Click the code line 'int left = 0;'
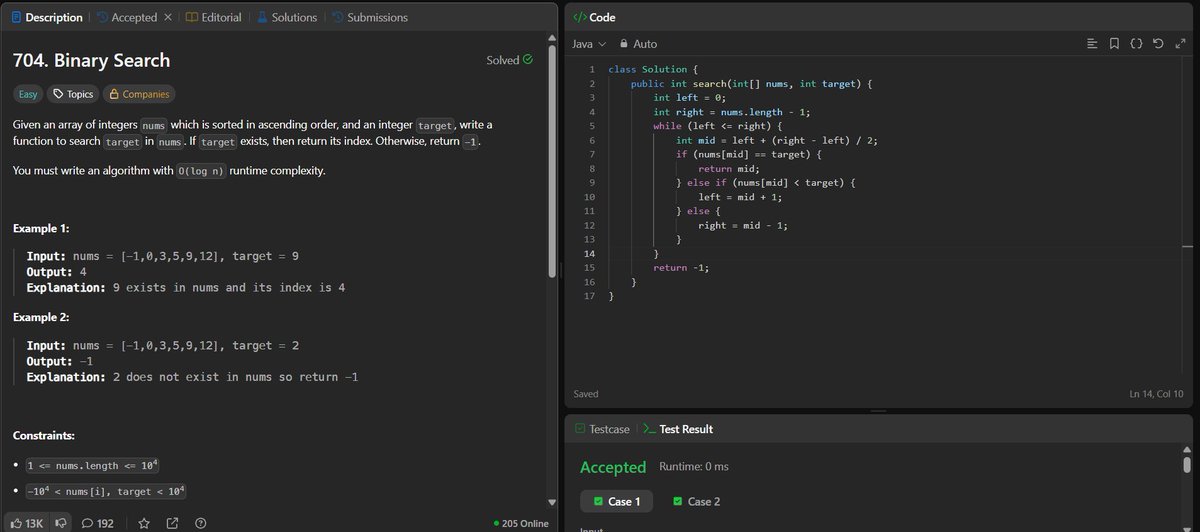The image size is (1200, 532). pyautogui.click(x=688, y=98)
